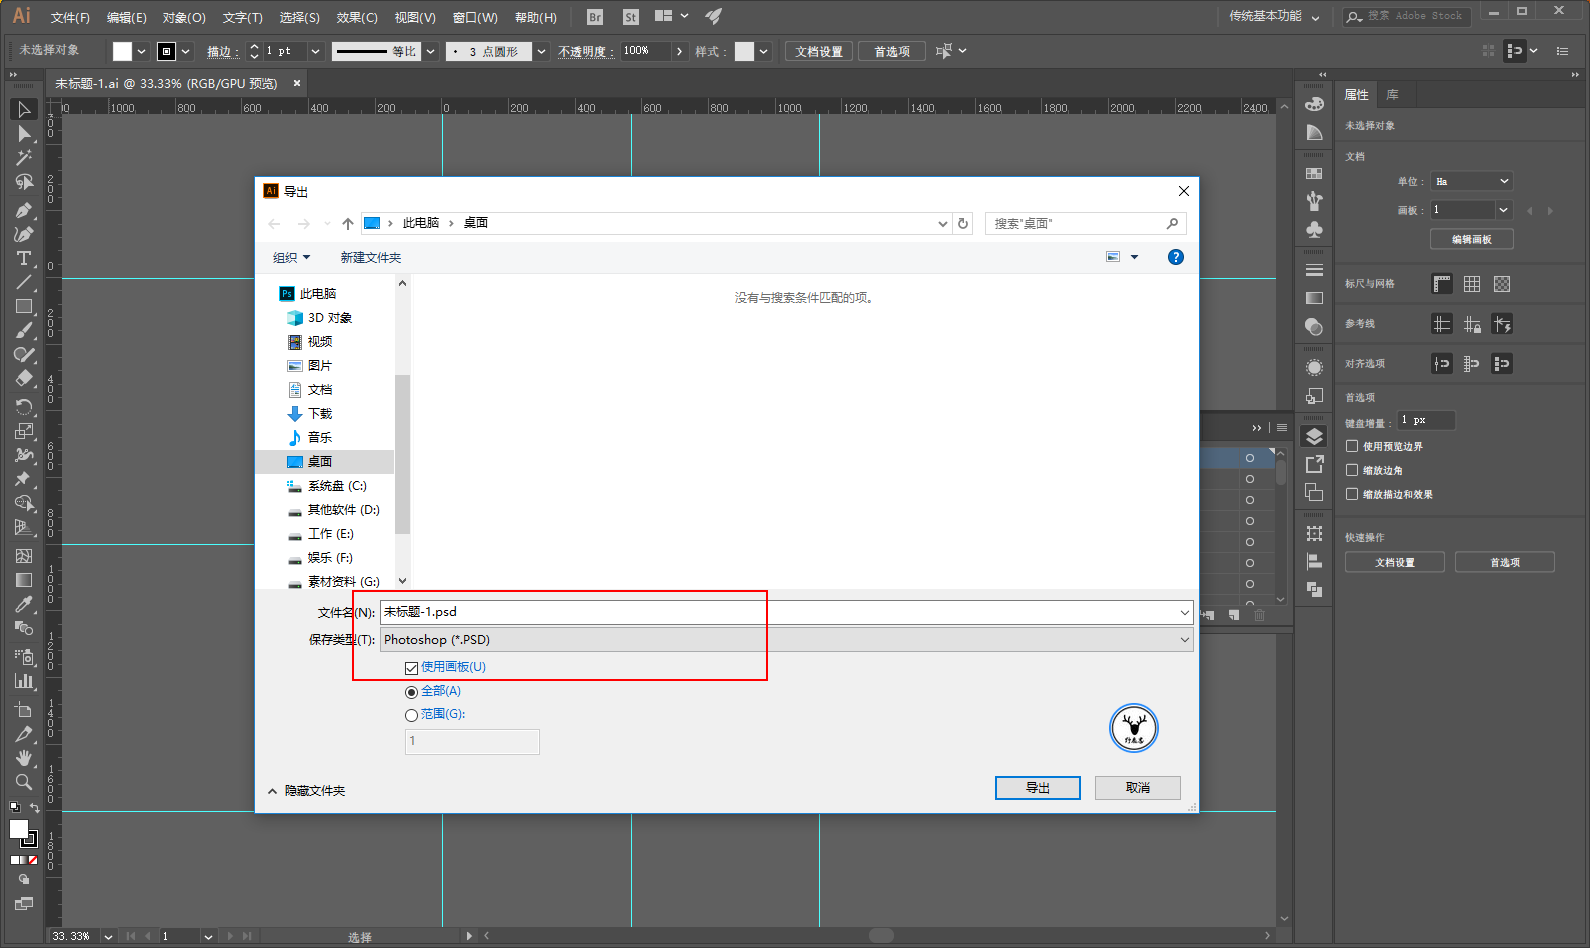Toggle the 使用画板 checkbox
The height and width of the screenshot is (948, 1590).
click(411, 668)
